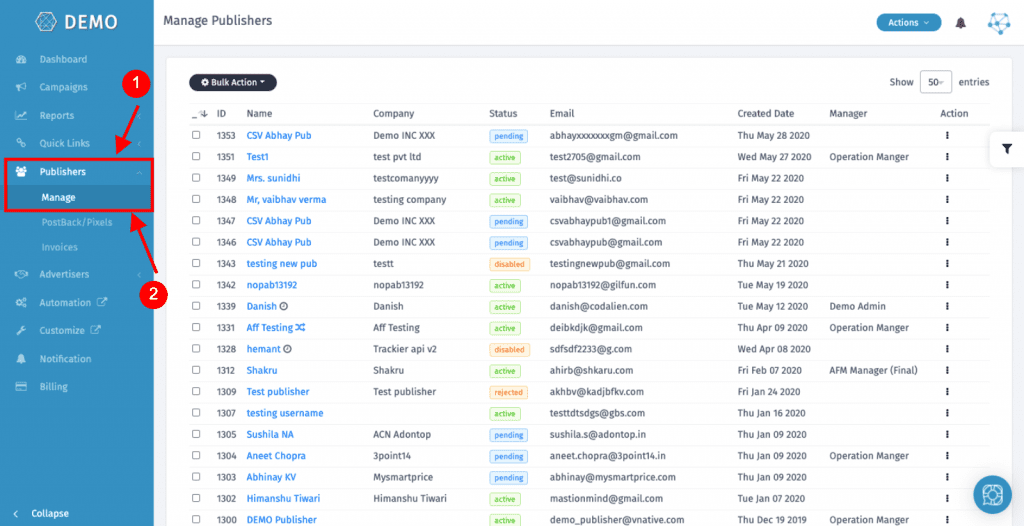Open the DEMO Publisher name link
The image size is (1024, 526).
pyautogui.click(x=281, y=520)
